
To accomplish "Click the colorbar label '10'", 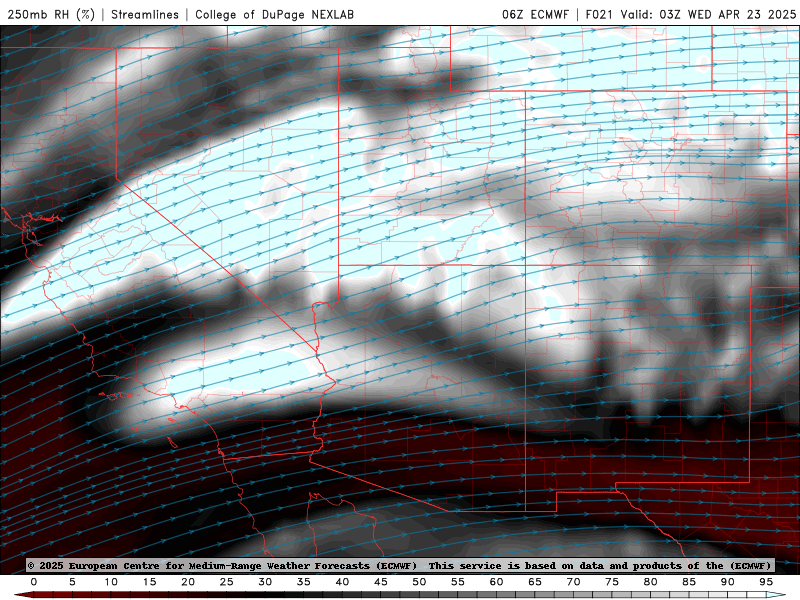I will (111, 582).
